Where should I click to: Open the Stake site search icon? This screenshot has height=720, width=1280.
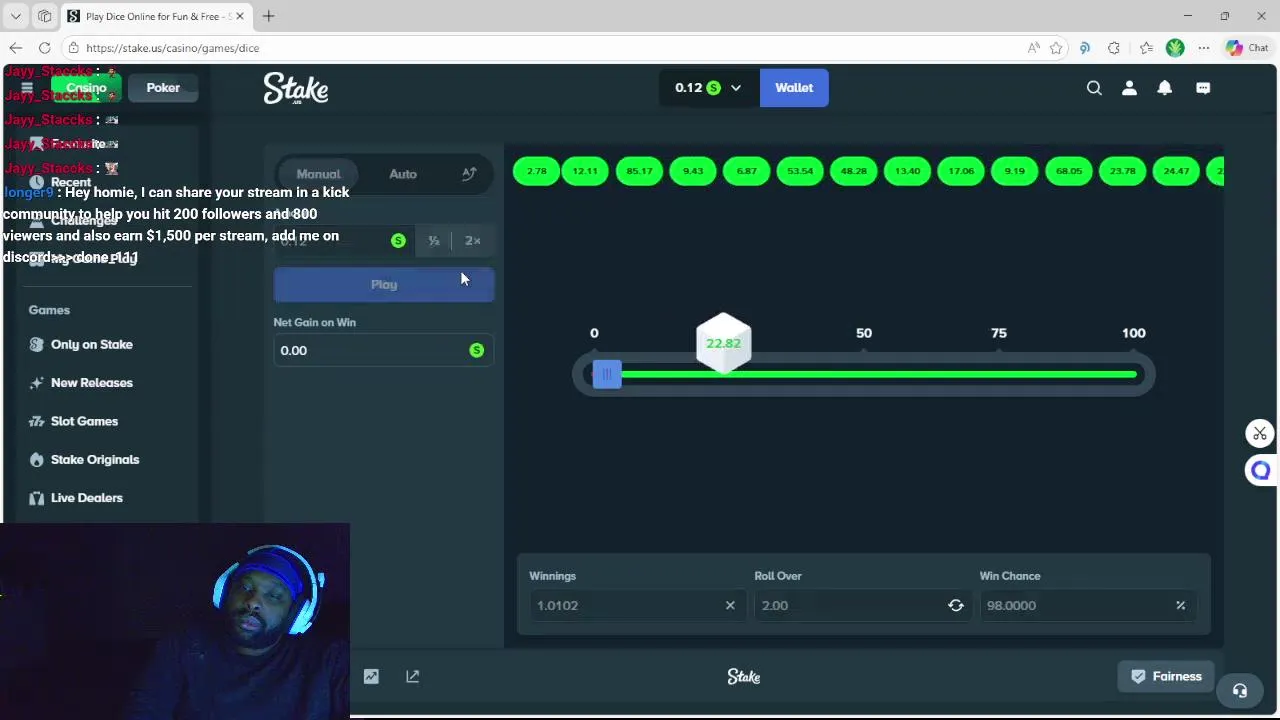click(x=1094, y=88)
